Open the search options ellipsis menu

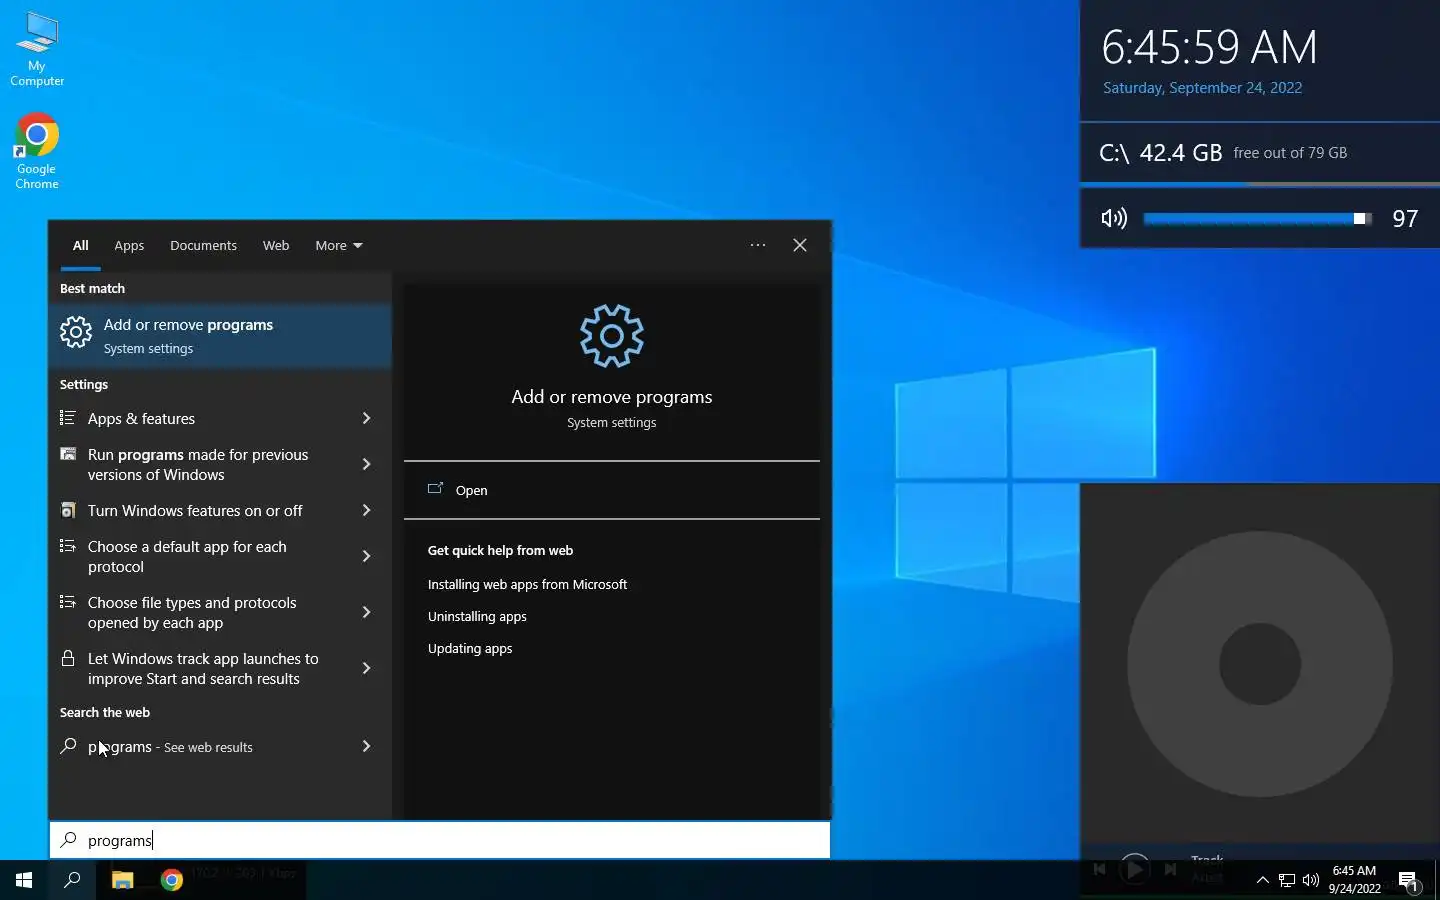(758, 245)
